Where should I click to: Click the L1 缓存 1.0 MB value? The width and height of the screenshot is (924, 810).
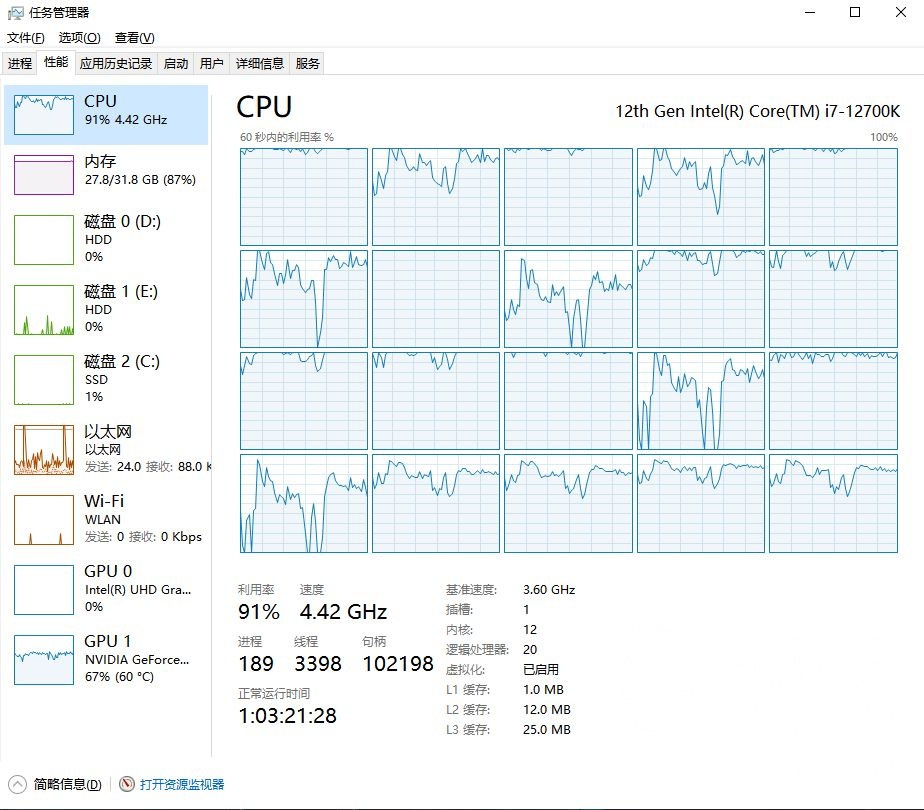click(543, 690)
